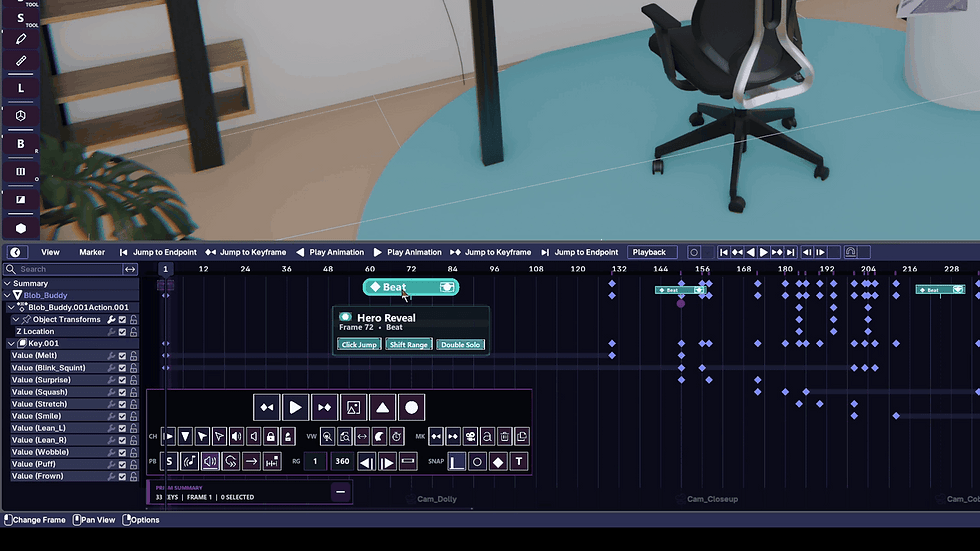Toggle the S sync button in PB row
Image resolution: width=980 pixels, height=551 pixels.
coord(169,462)
